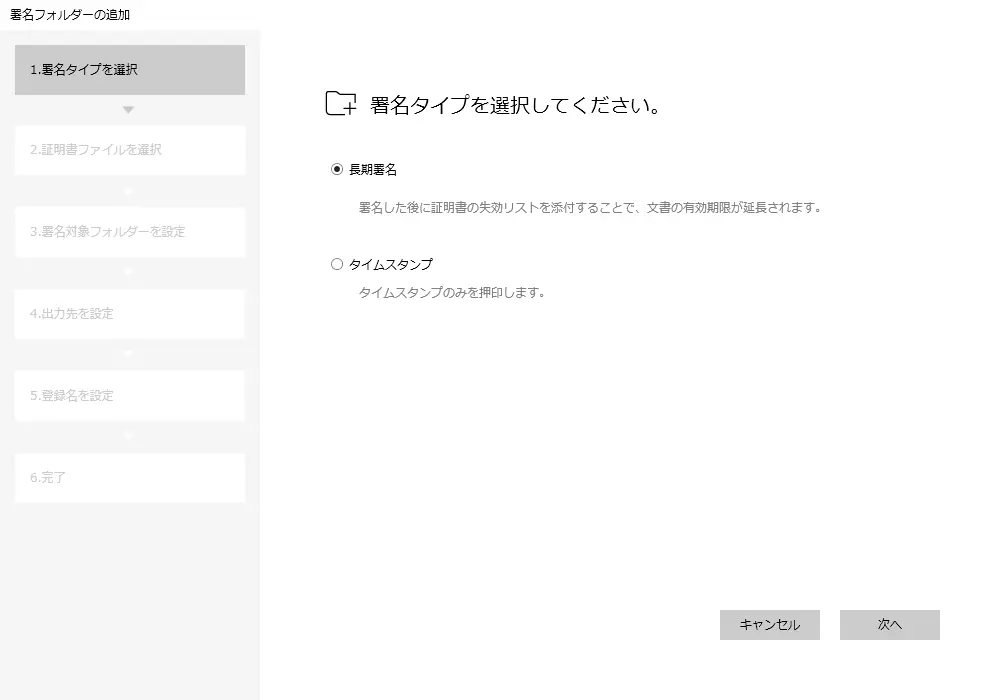Jump to step 3.署名対象フォルダーを設定
This screenshot has height=700, width=1000.
(x=130, y=232)
